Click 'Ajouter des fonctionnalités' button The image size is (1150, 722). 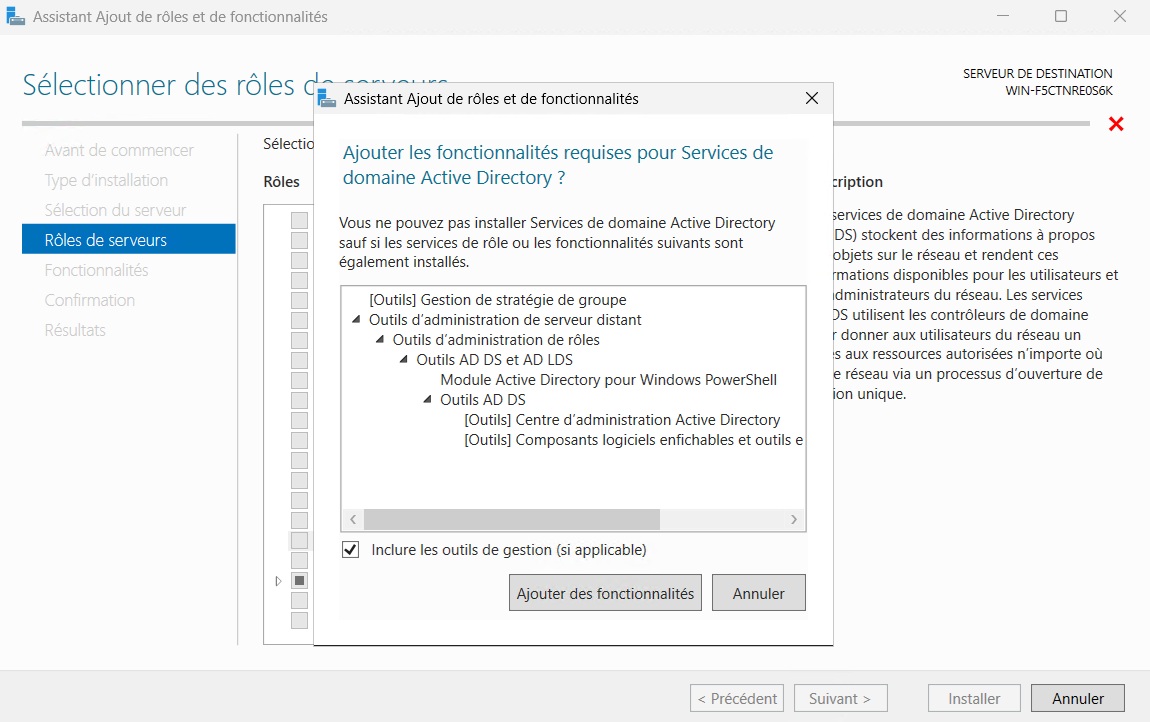coord(605,593)
